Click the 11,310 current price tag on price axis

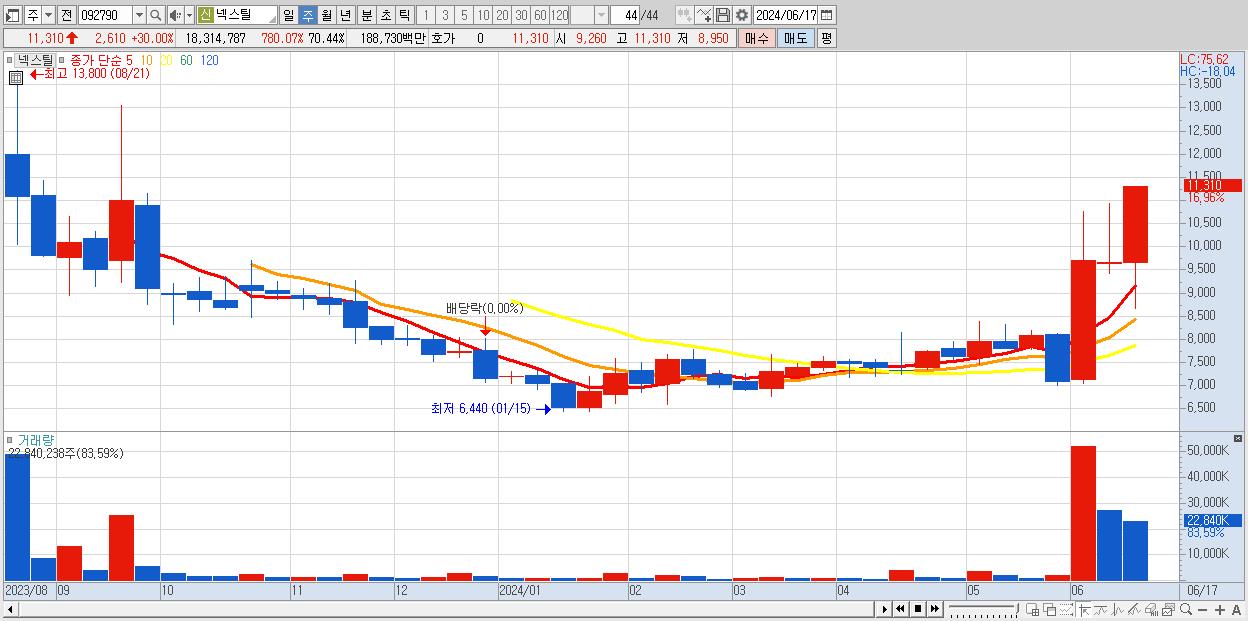point(1212,185)
